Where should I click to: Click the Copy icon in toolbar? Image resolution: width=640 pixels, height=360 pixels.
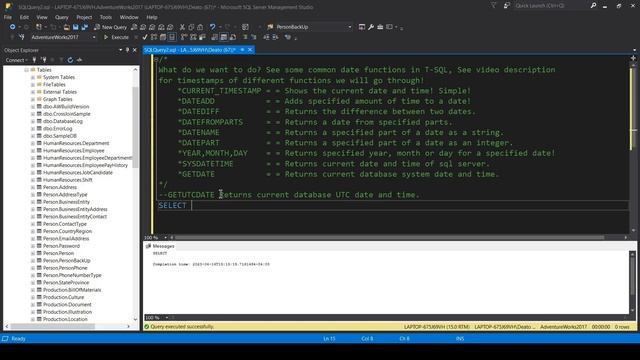191,27
